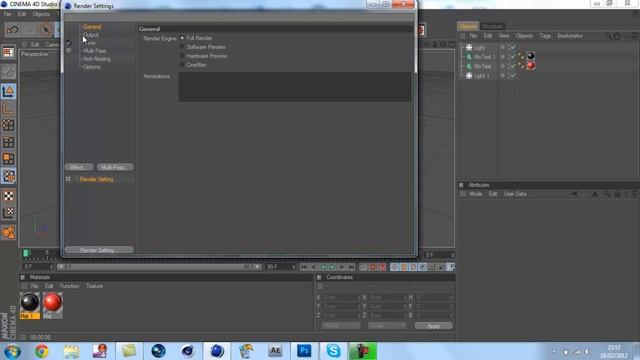Click the orange L-shaped axis icon in left palette
This screenshot has width=640, height=360.
(x=8, y=109)
